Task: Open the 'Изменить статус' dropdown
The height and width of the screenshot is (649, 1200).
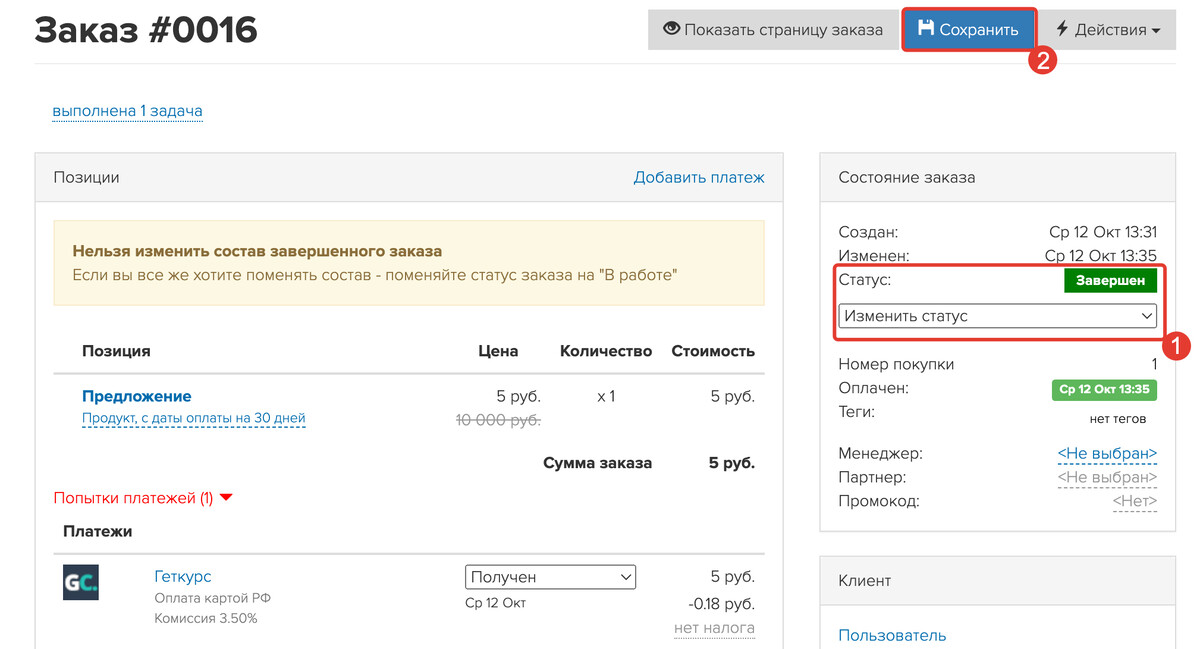Action: 997,316
